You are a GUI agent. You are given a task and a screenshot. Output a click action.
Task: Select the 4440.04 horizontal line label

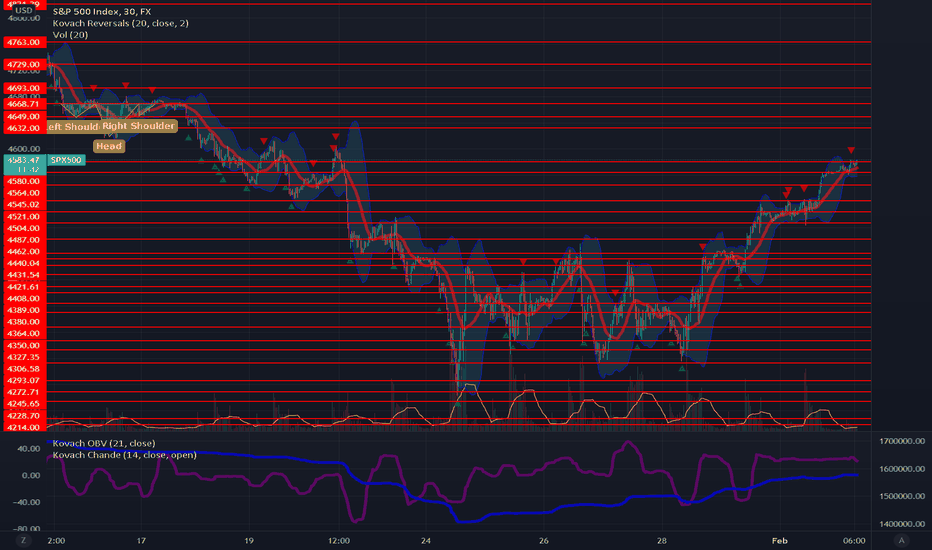(24, 263)
